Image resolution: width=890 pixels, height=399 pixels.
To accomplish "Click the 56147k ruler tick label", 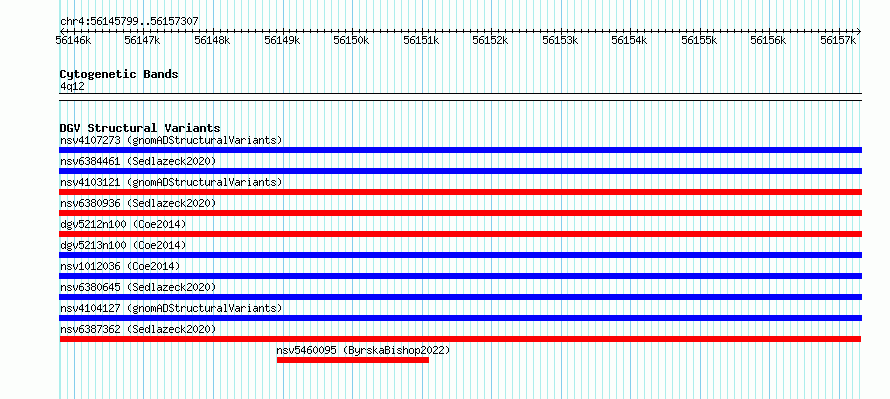I will tap(142, 40).
